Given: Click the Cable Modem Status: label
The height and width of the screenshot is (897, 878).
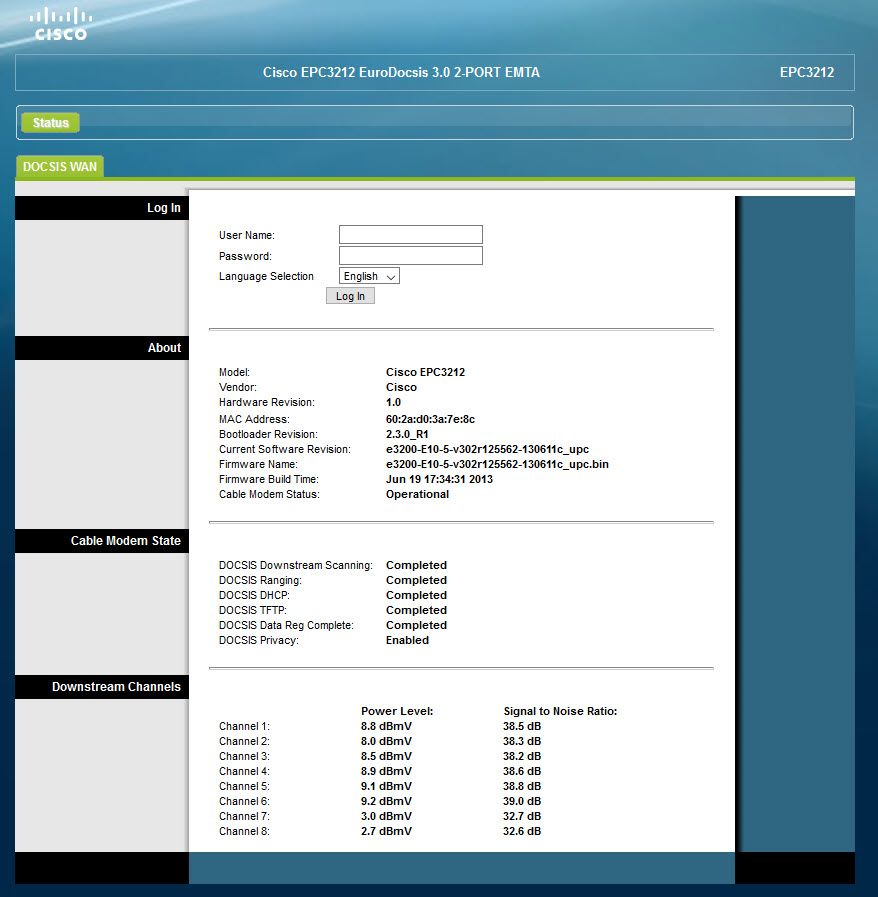Looking at the screenshot, I should tap(269, 494).
